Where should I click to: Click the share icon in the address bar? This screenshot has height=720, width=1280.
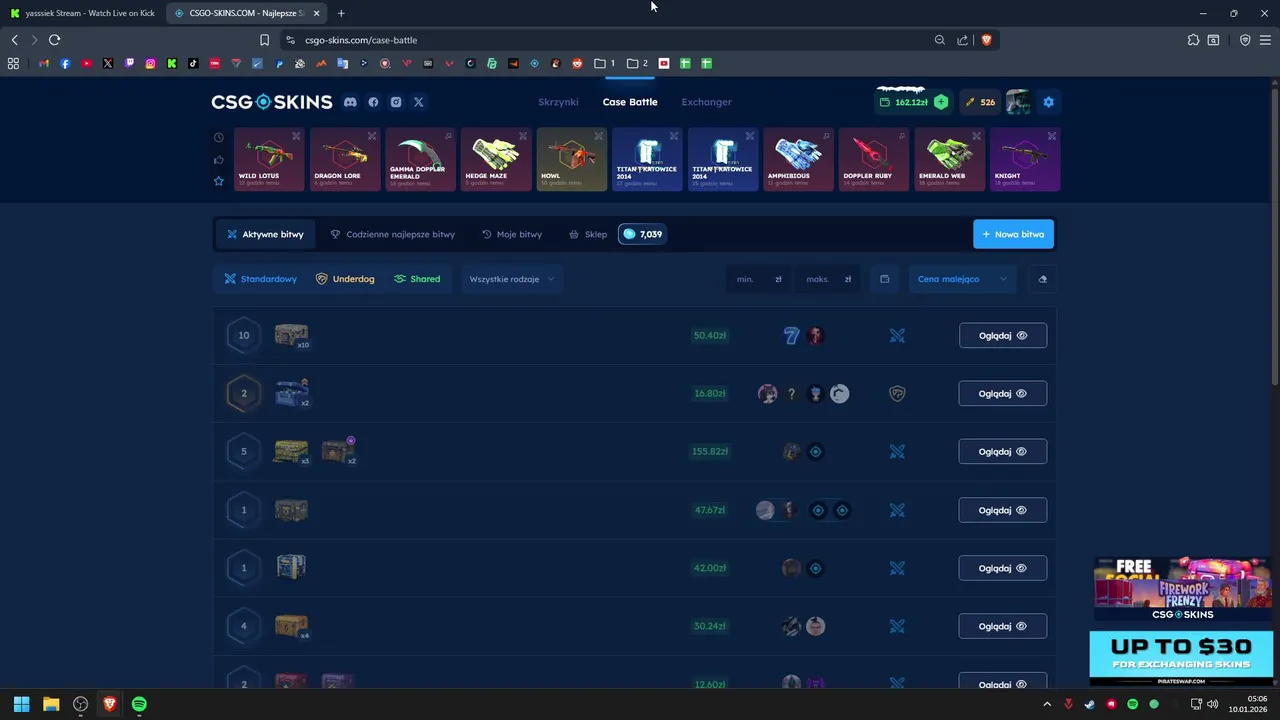click(962, 40)
